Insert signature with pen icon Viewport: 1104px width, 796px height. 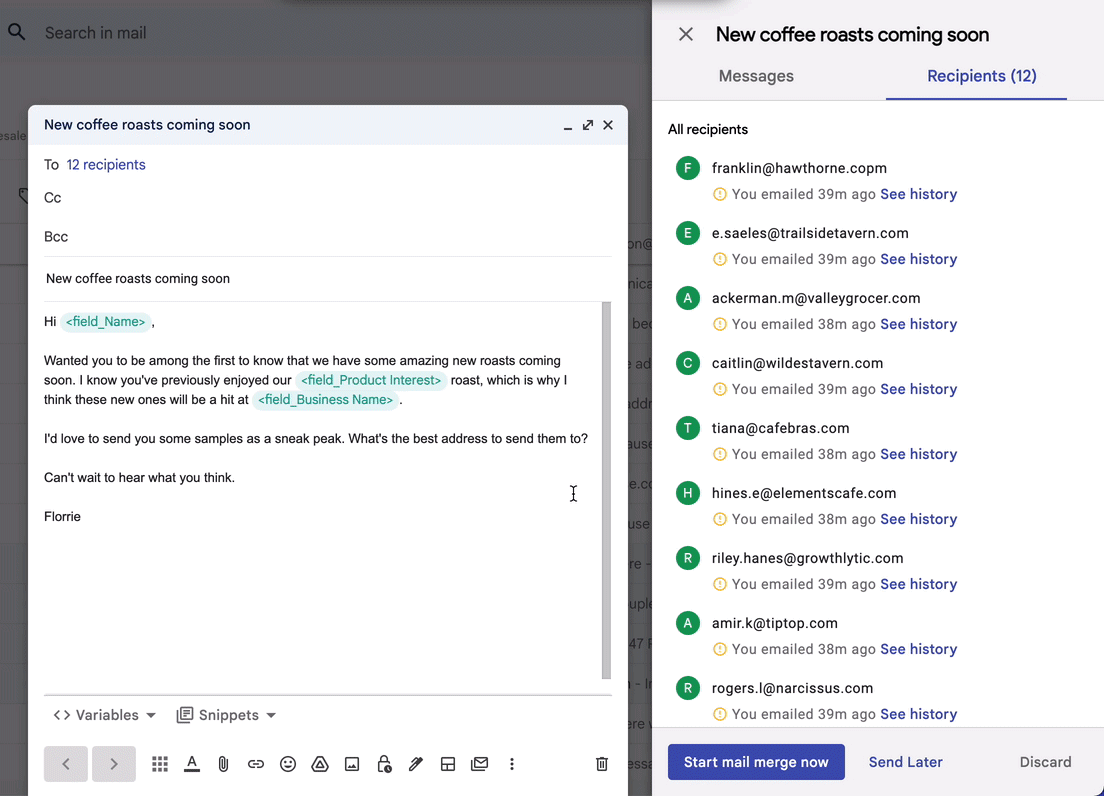pyautogui.click(x=415, y=764)
